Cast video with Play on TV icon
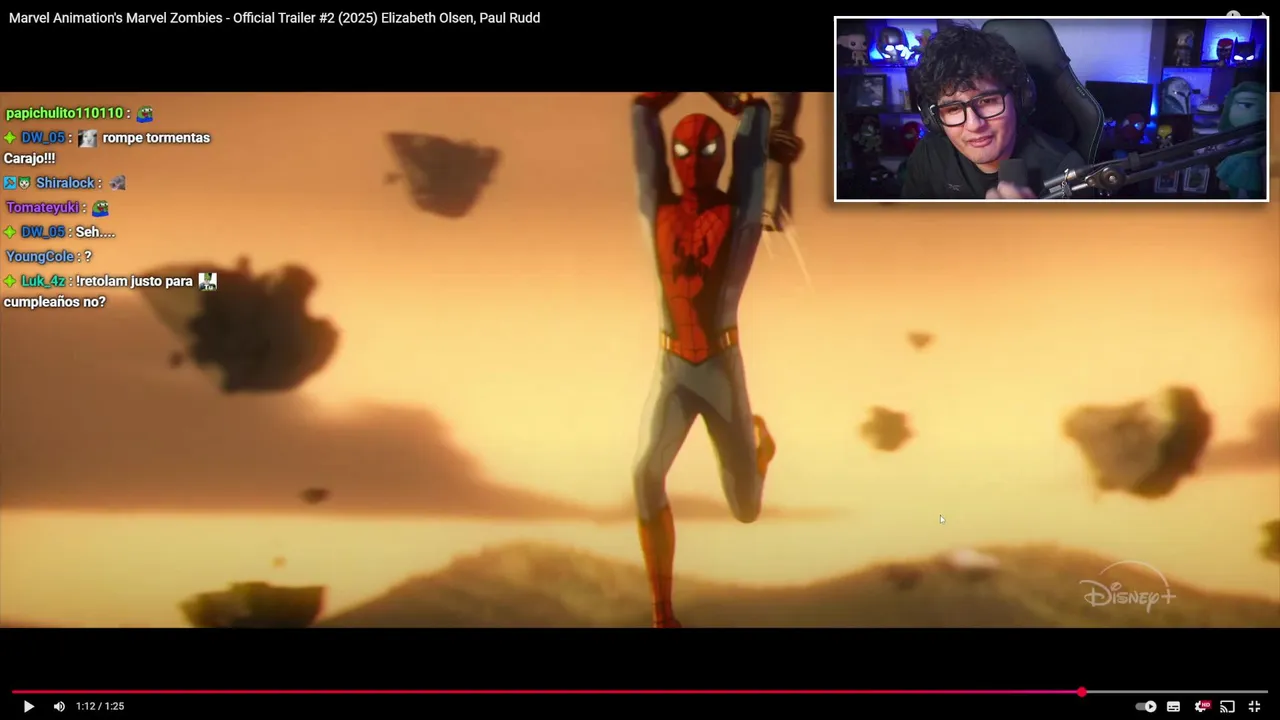Viewport: 1280px width, 720px height. (1227, 706)
